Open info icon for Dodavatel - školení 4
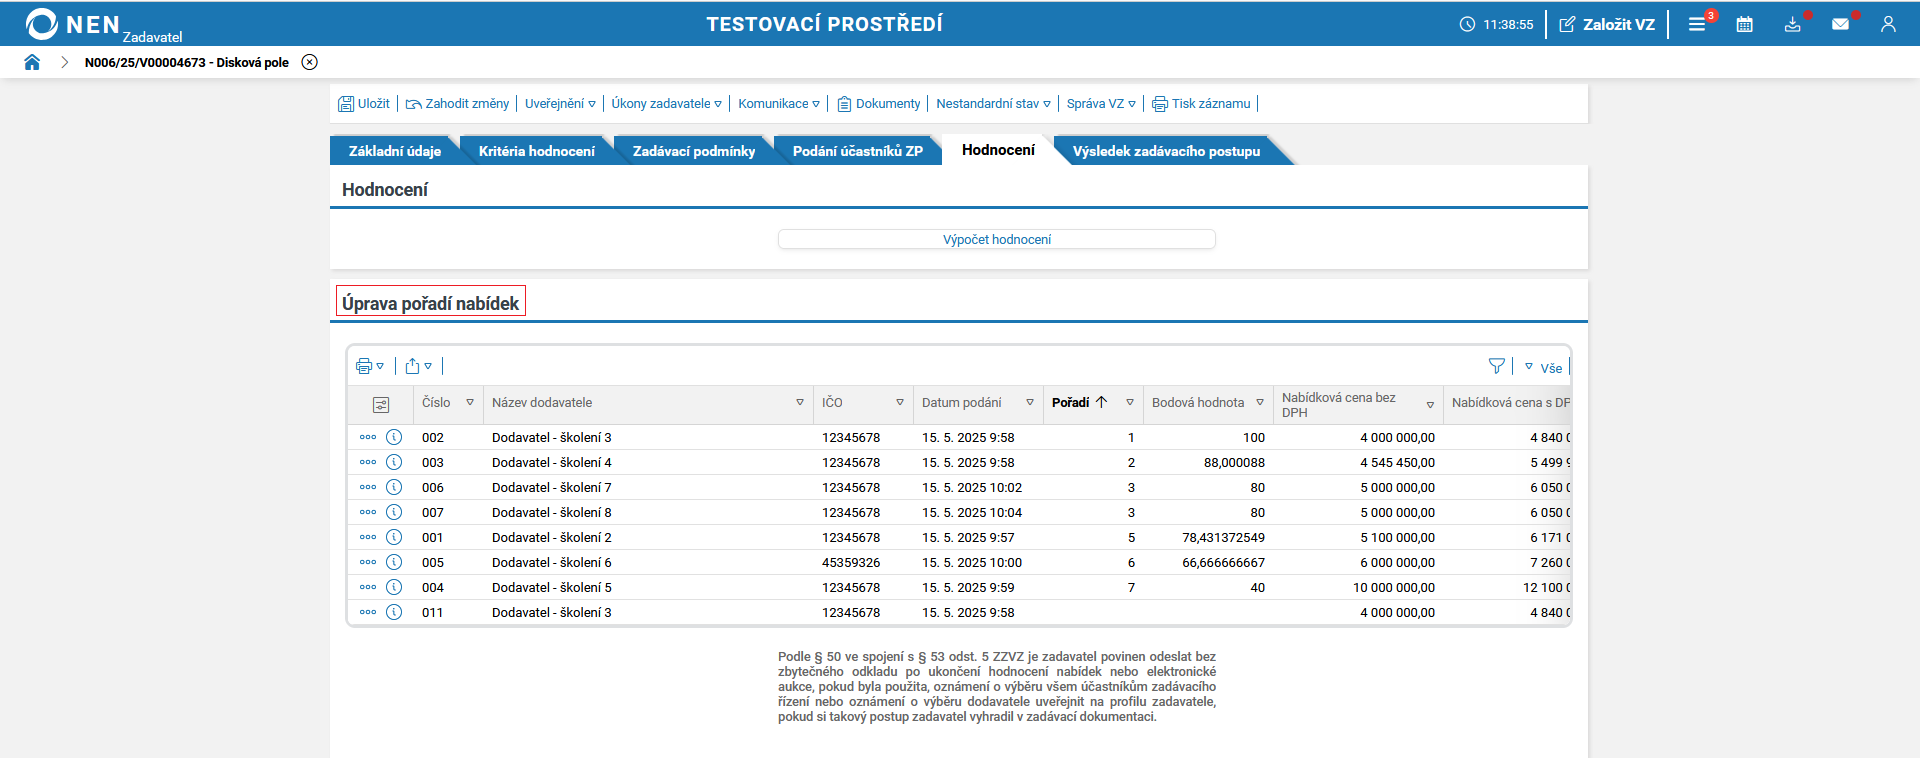The image size is (1920, 758). pyautogui.click(x=394, y=462)
